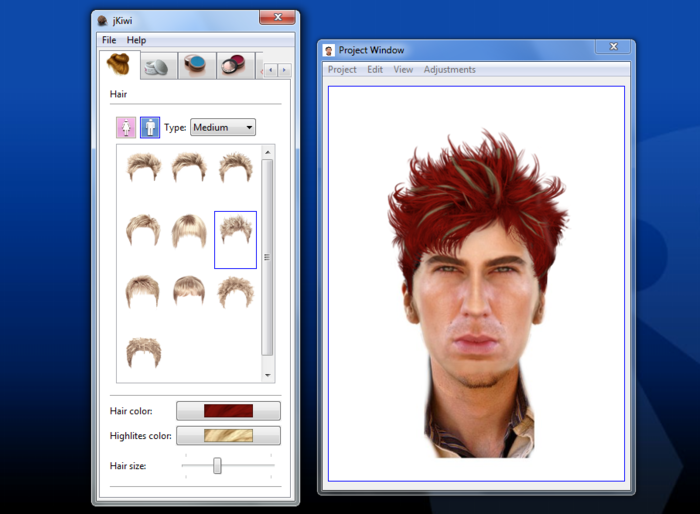Click the hairstyle list scrollbar thumb
700x514 pixels.
(x=267, y=257)
